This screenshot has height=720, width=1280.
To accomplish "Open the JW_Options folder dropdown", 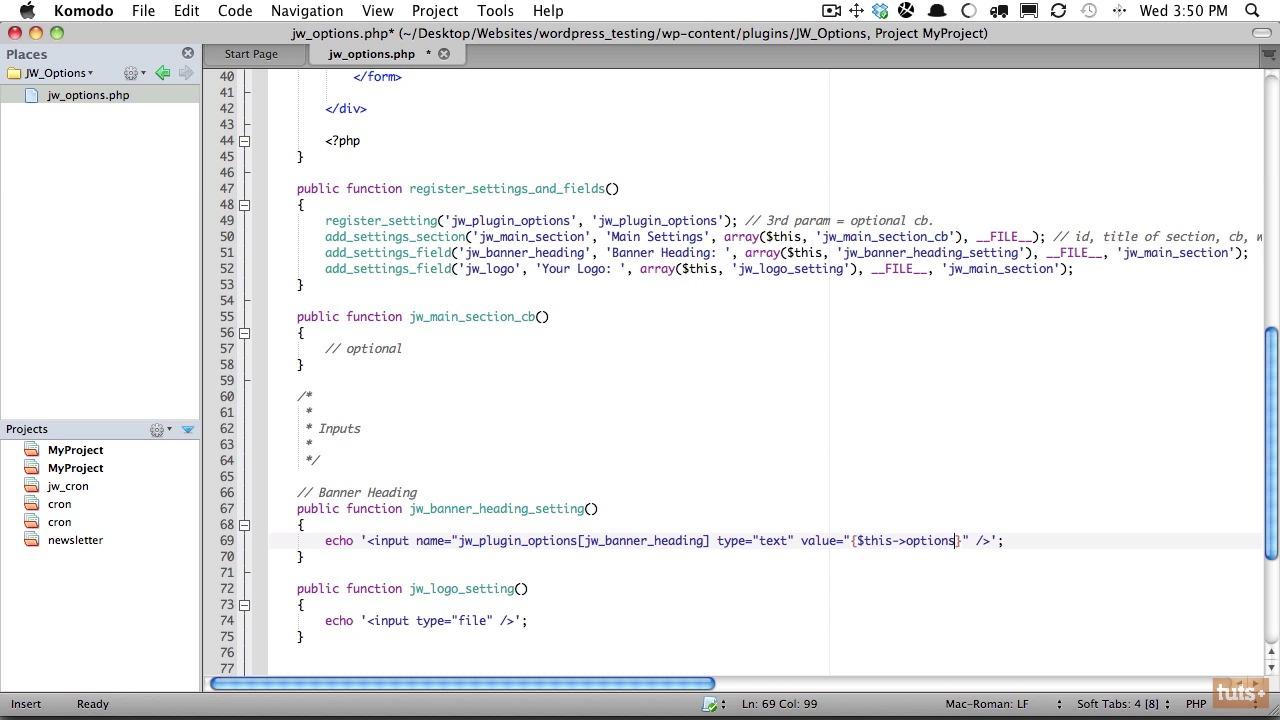I will [59, 73].
